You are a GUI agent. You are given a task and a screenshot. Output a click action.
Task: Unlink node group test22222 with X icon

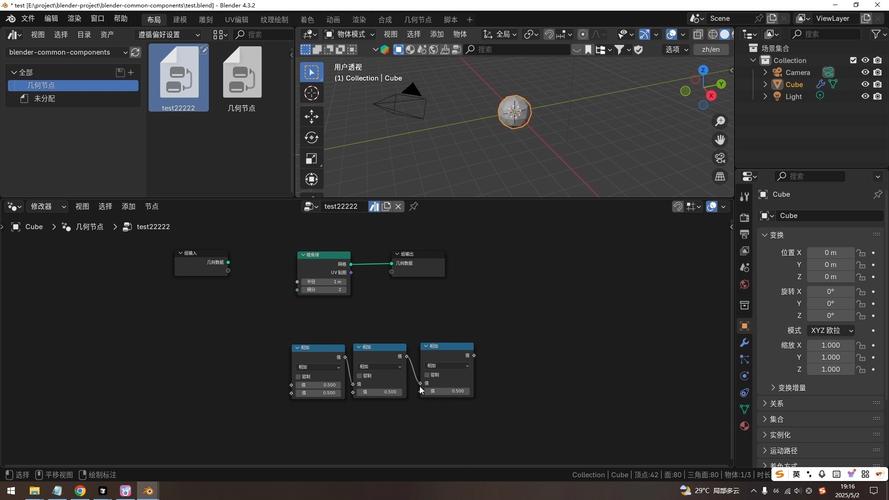[398, 206]
